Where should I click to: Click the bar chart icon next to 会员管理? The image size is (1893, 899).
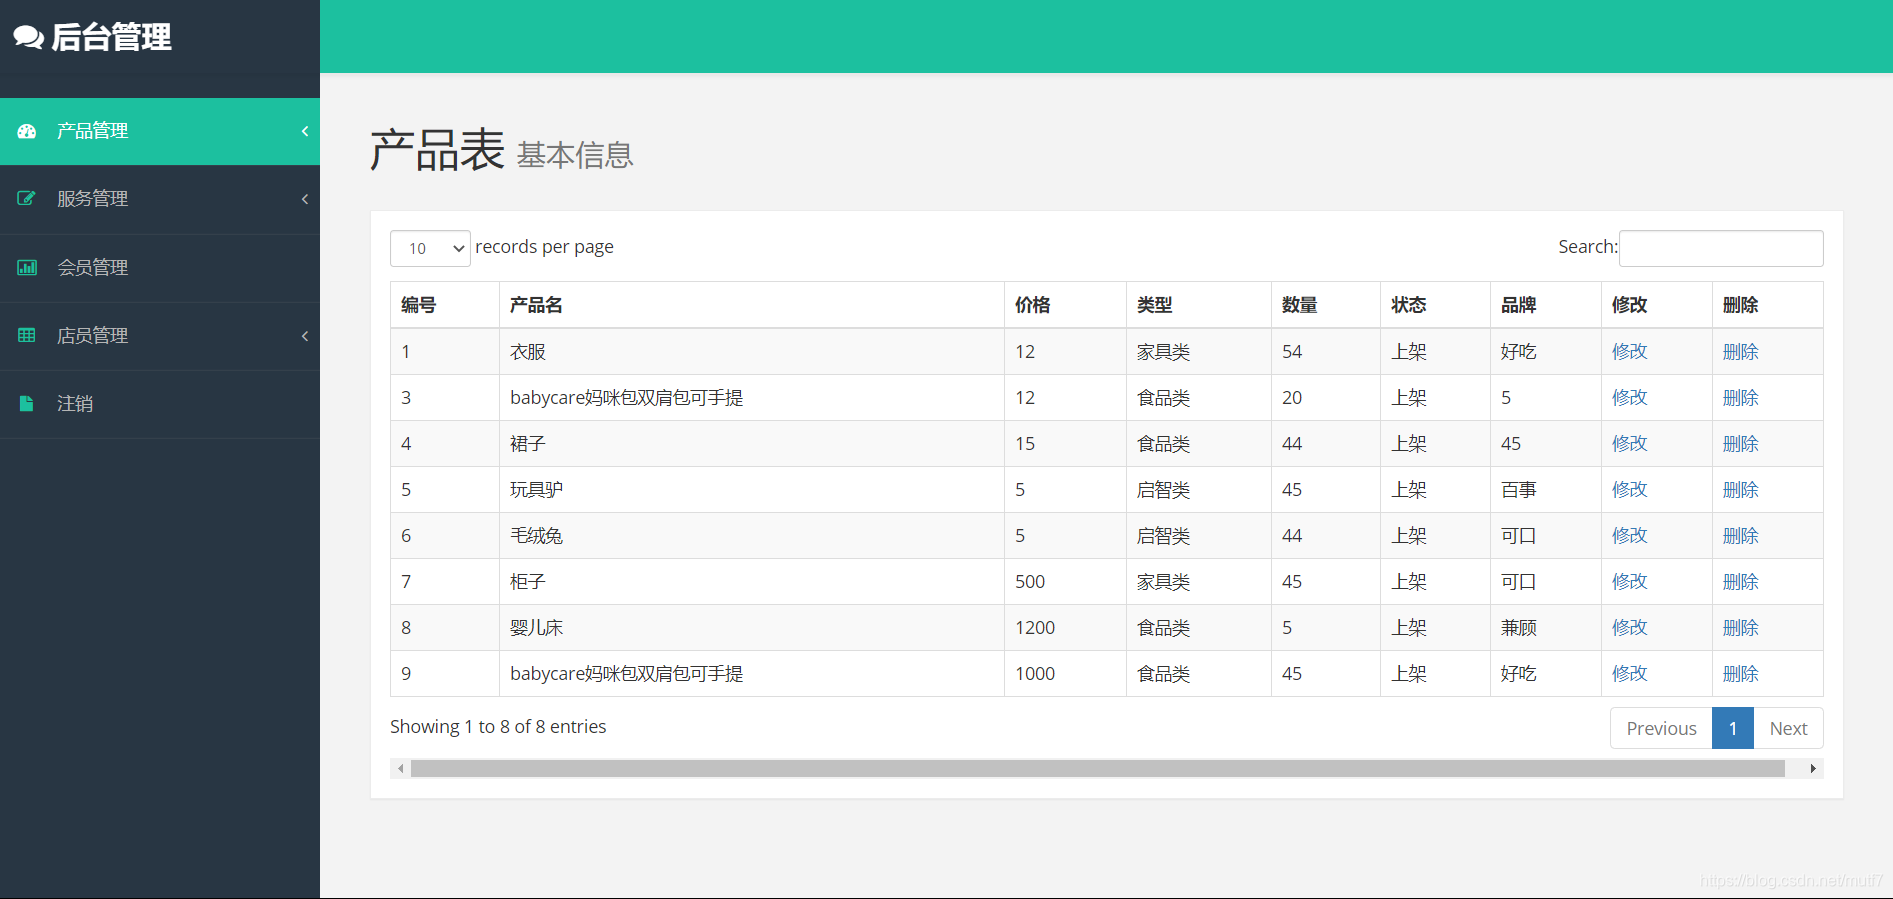(27, 267)
